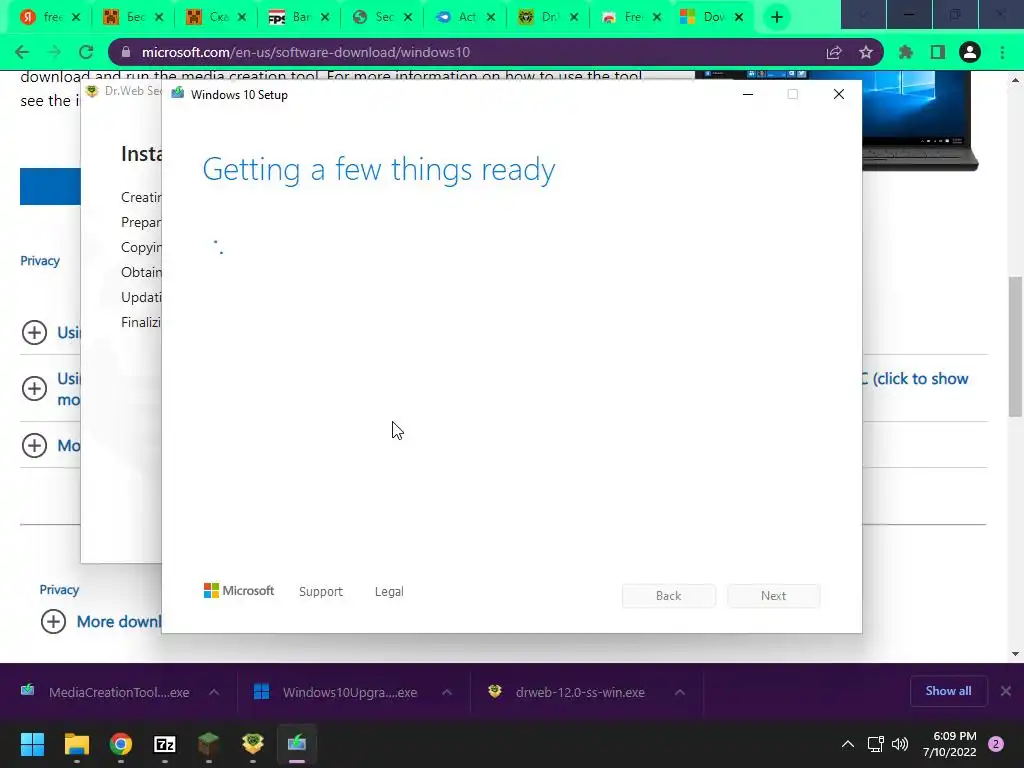This screenshot has width=1024, height=768.
Task: Open Windows Setup icon on taskbar
Action: point(296,744)
